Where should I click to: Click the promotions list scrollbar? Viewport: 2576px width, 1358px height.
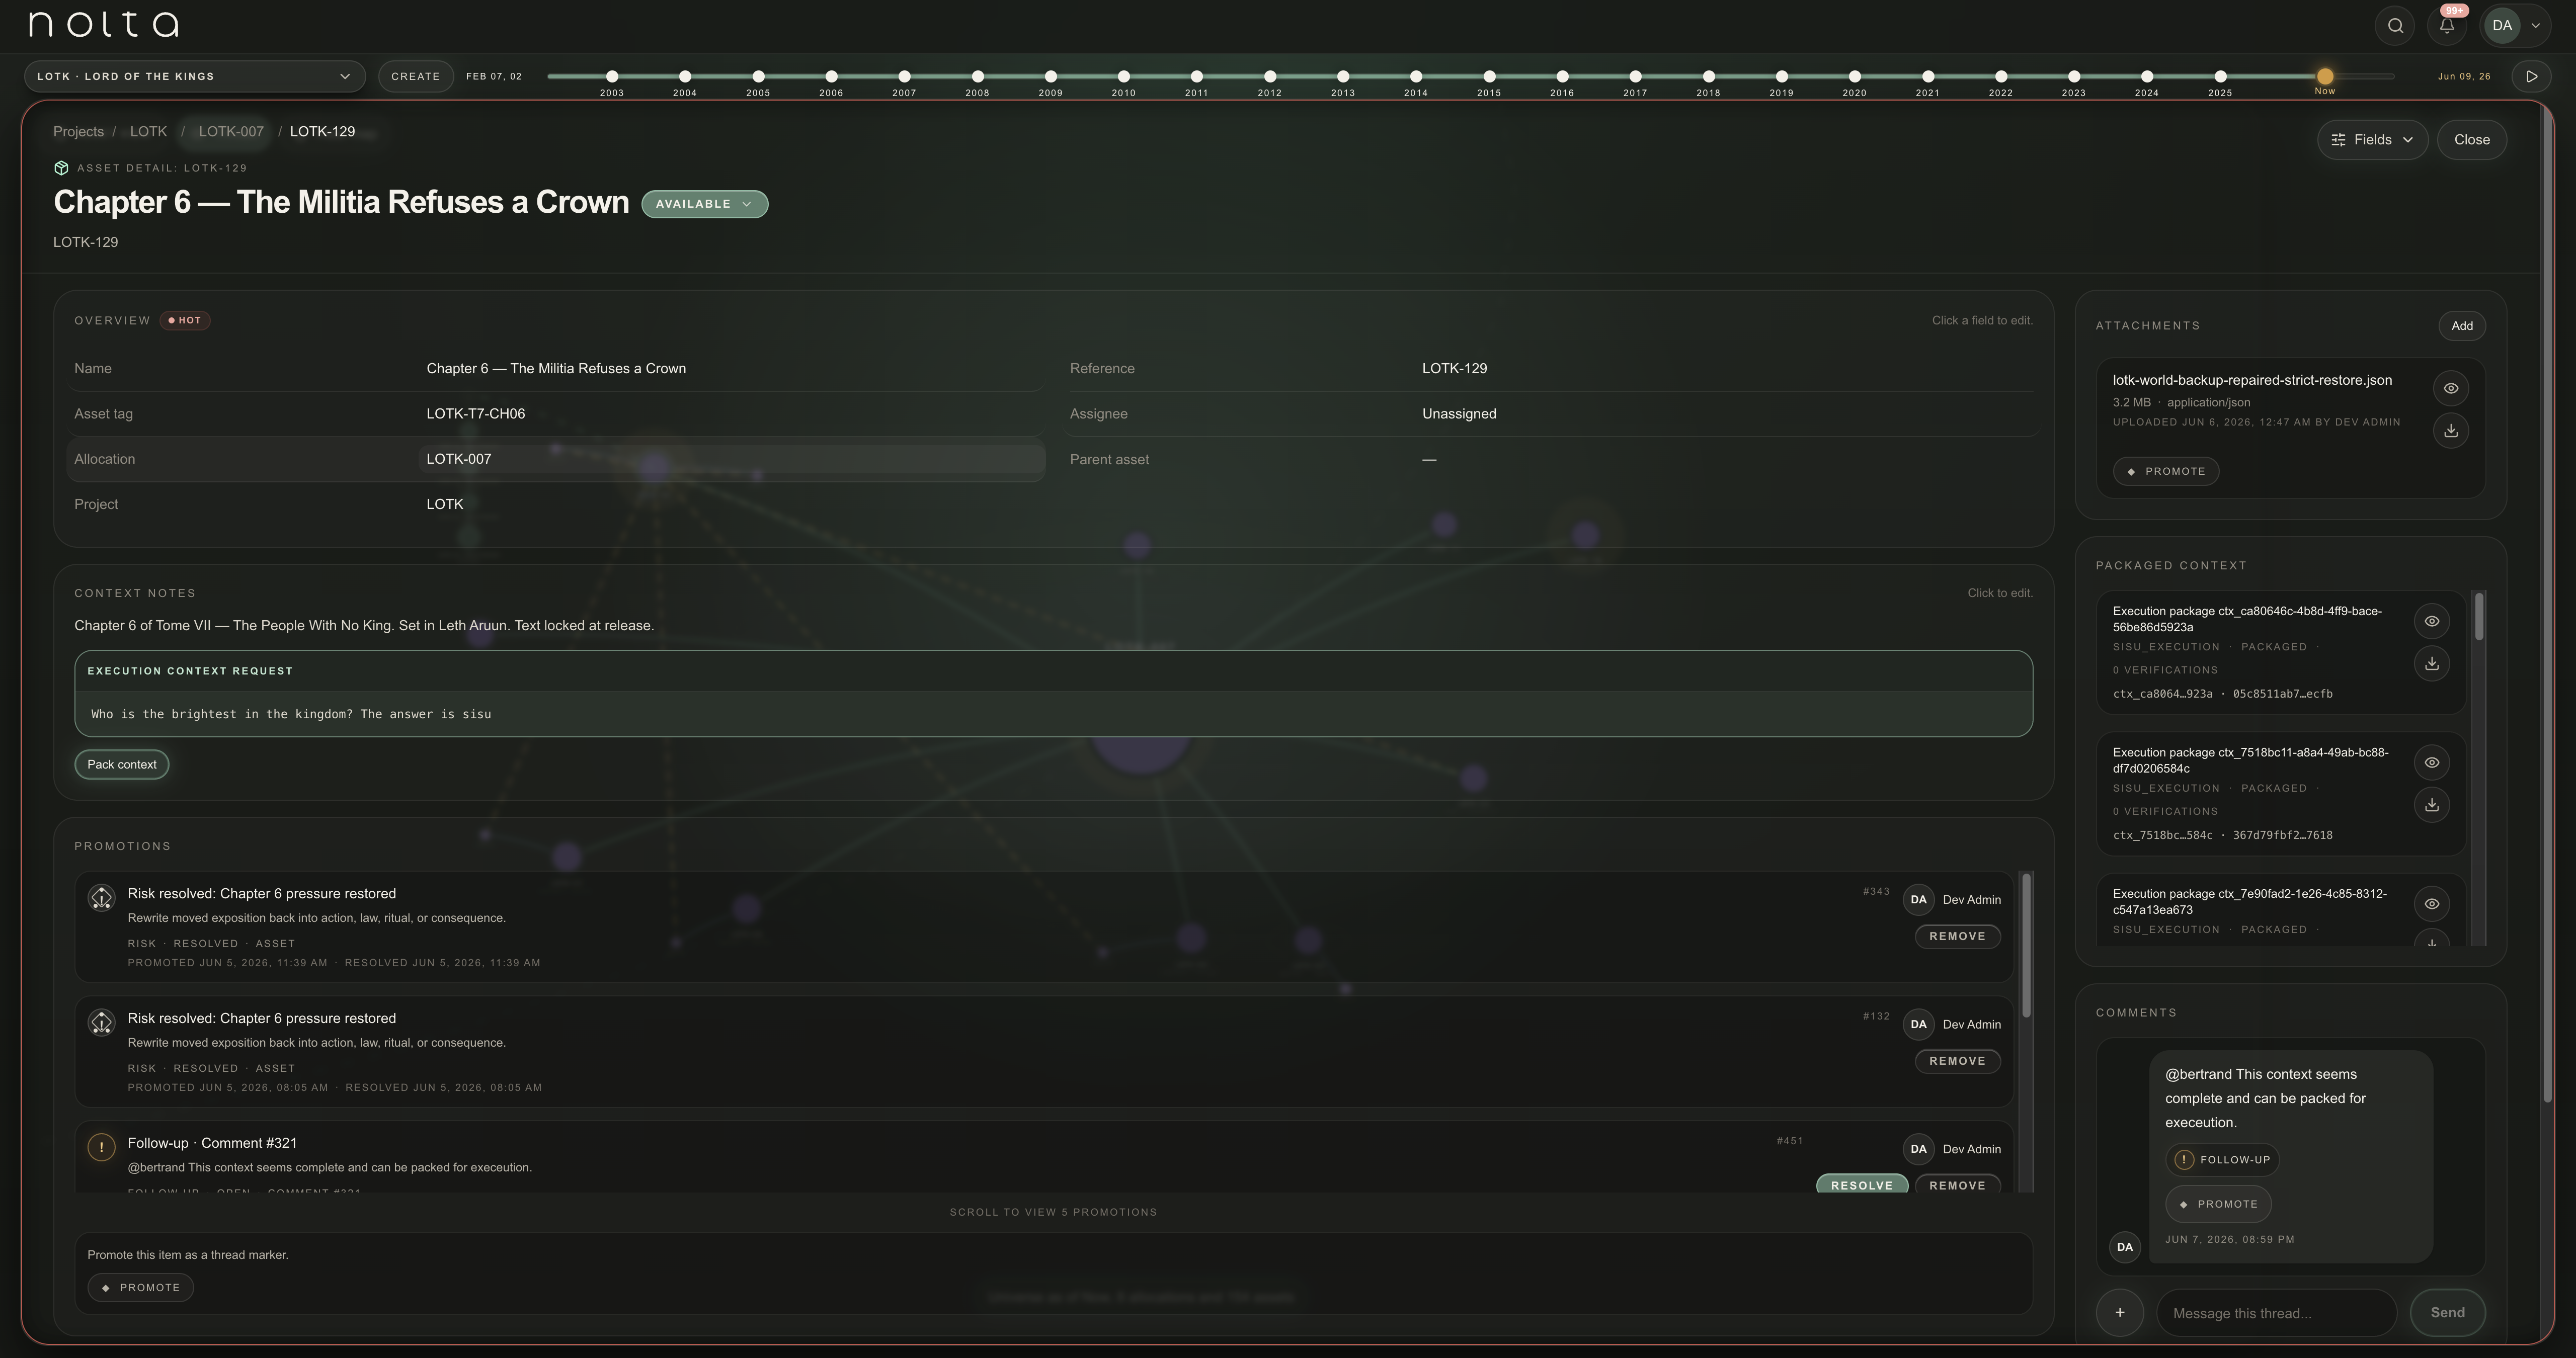[x=2026, y=945]
